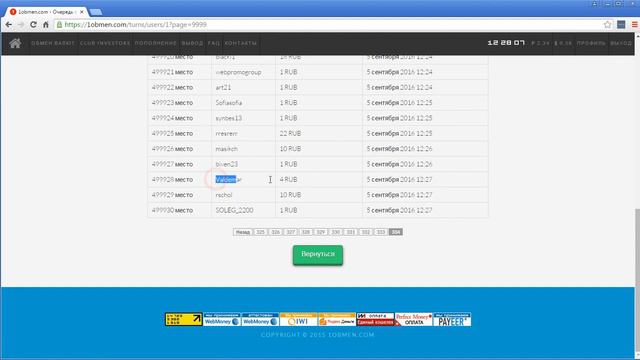Go to pagination page 327

point(291,232)
